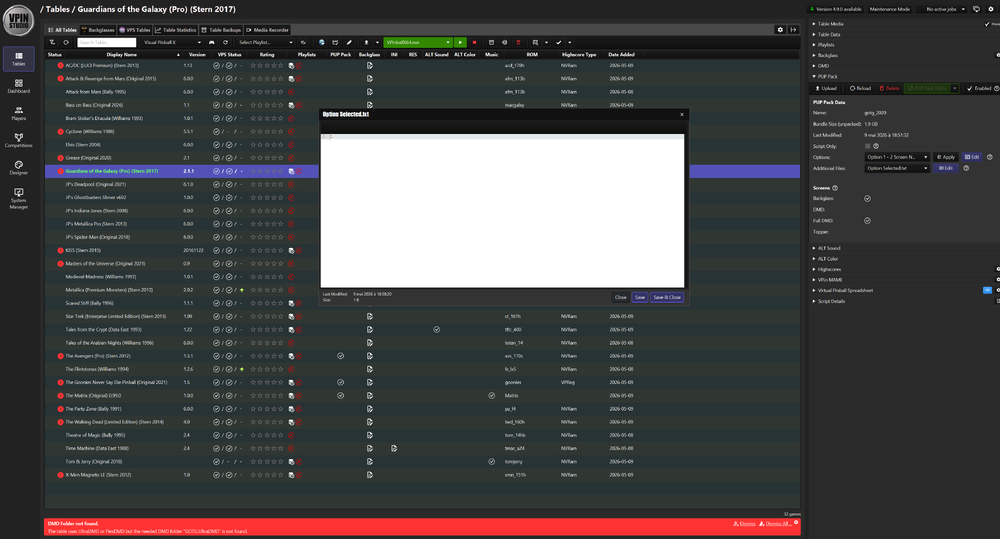
Task: Click the gamepad icon beside the emulator selector
Action: (x=212, y=42)
